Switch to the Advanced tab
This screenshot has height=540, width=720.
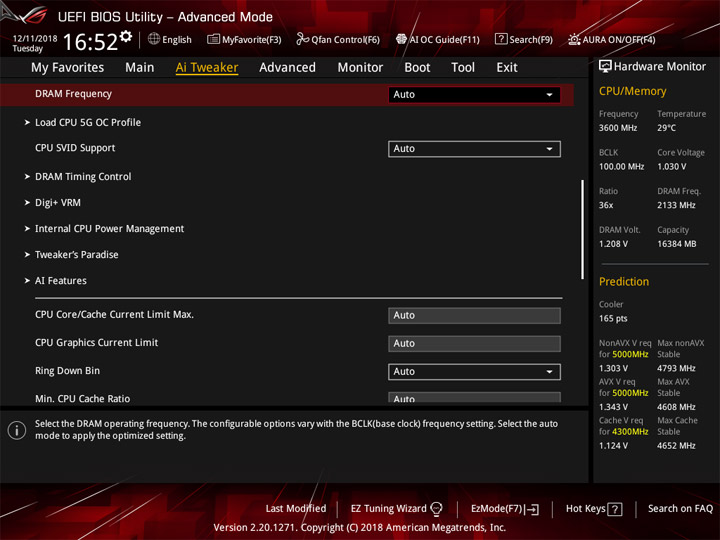click(x=287, y=68)
